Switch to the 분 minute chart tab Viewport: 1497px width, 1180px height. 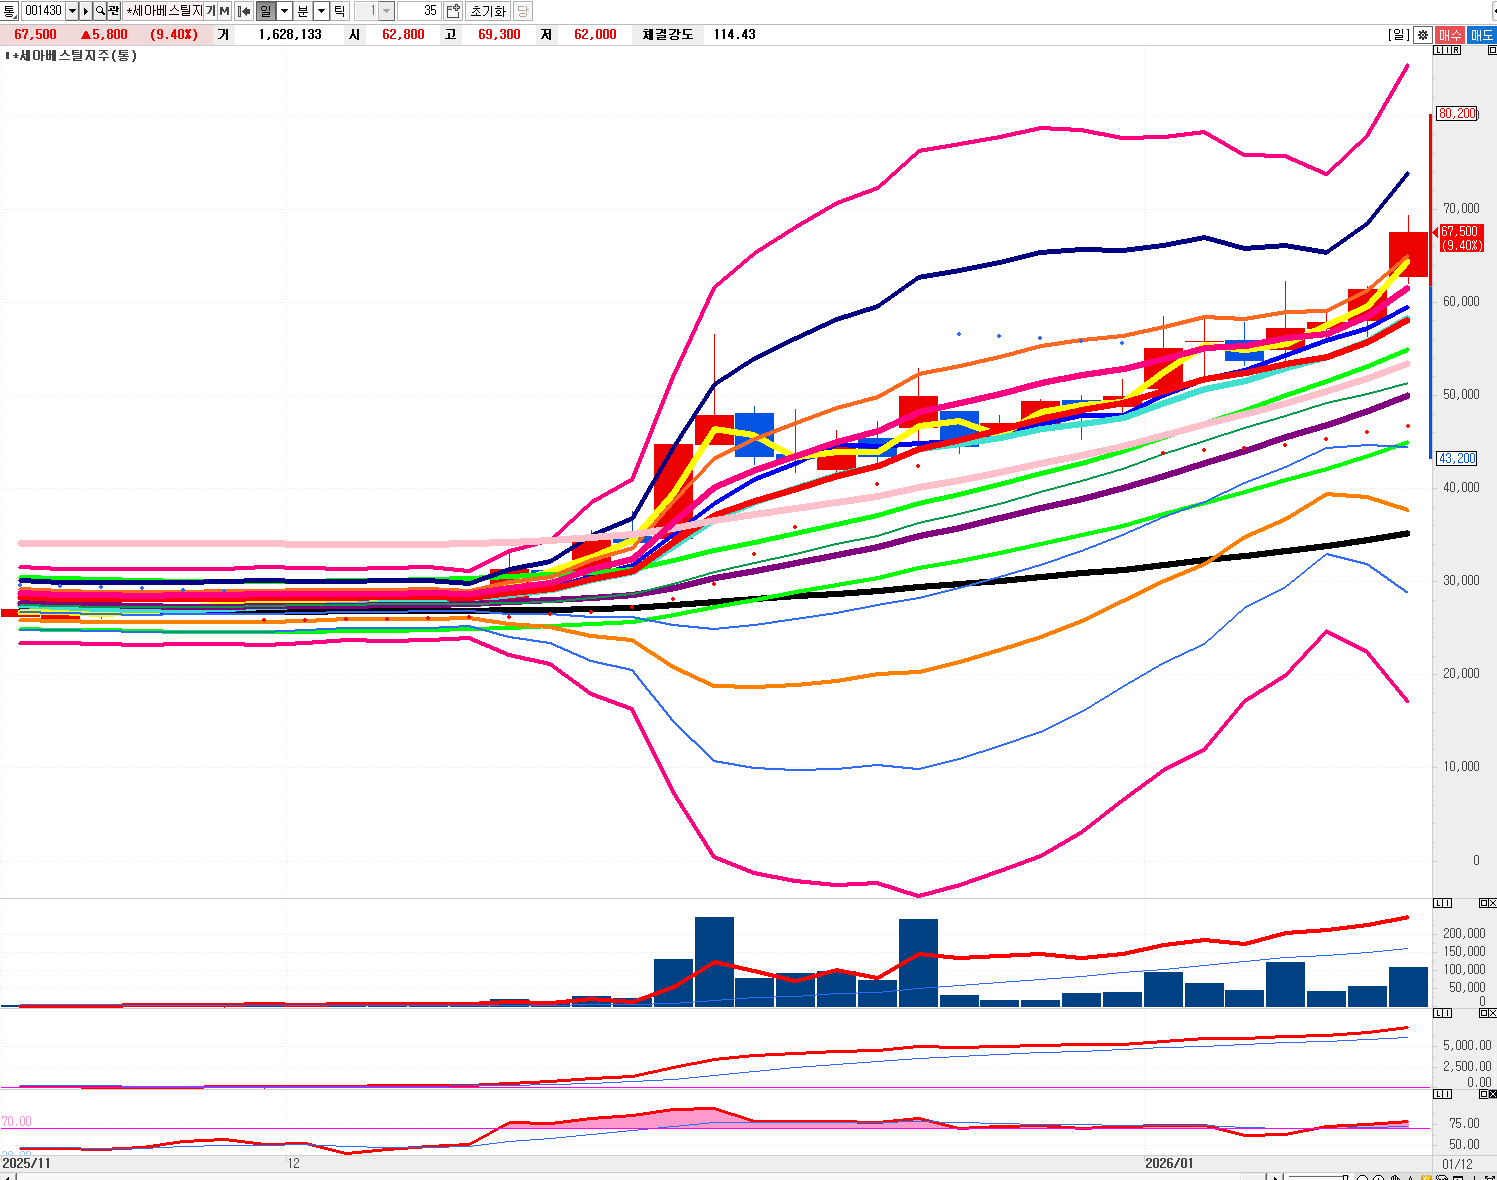303,11
